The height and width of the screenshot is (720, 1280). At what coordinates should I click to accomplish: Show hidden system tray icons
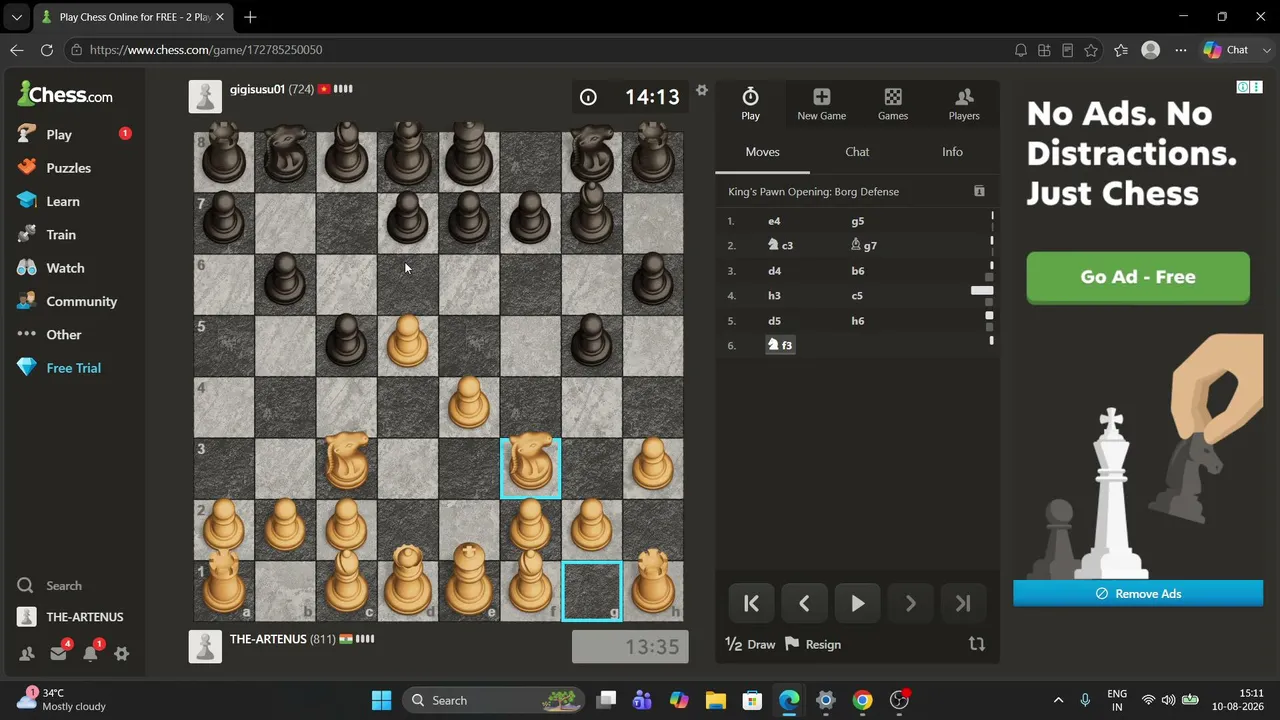pos(1058,700)
